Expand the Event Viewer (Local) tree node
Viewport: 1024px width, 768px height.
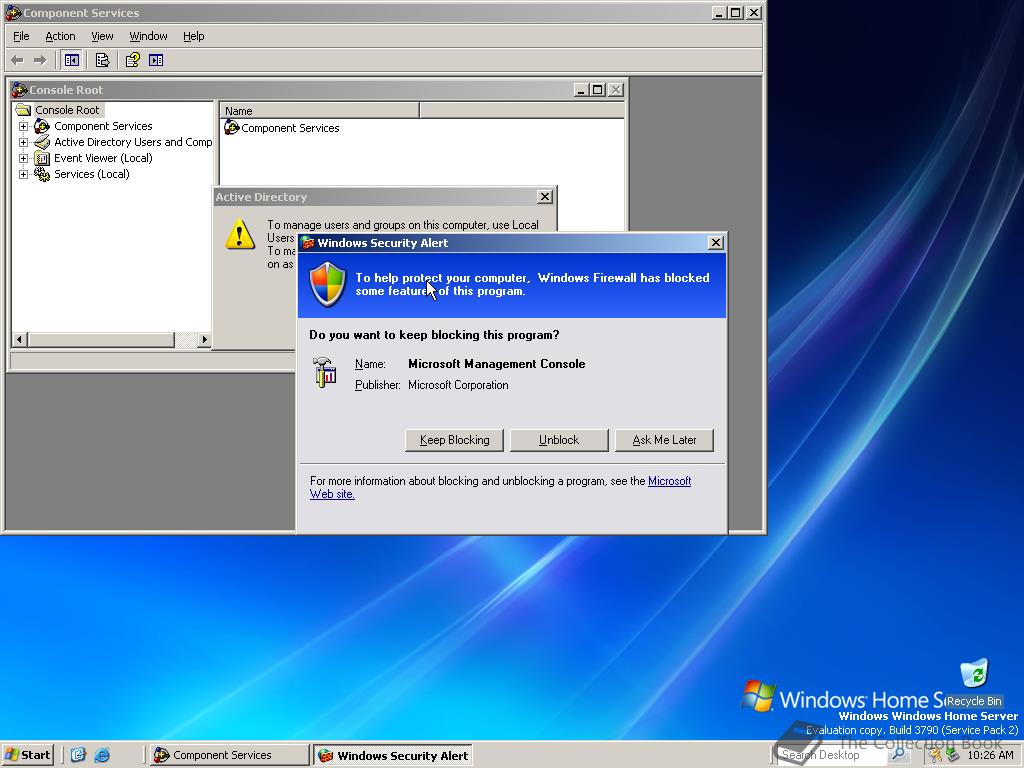coord(24,159)
